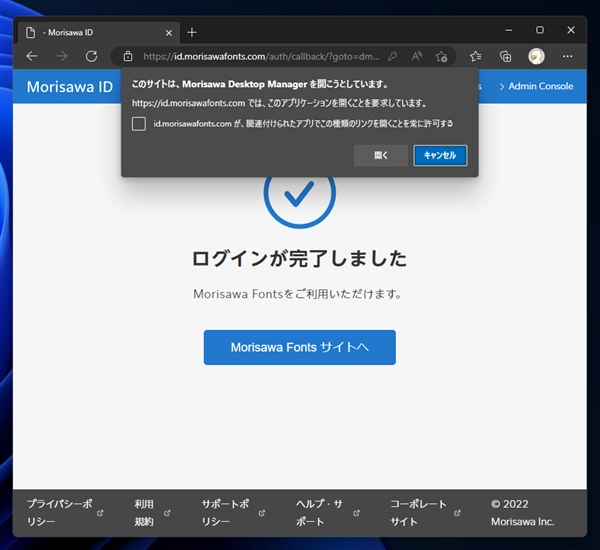
Task: Click the © 2022 Morisawa Inc. text
Action: pyautogui.click(x=523, y=512)
